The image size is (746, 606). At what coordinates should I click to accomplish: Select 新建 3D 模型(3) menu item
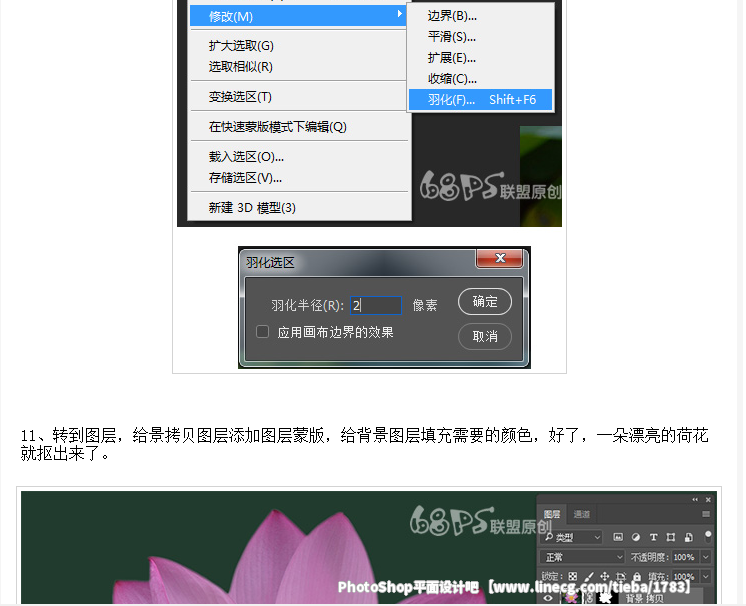point(299,208)
